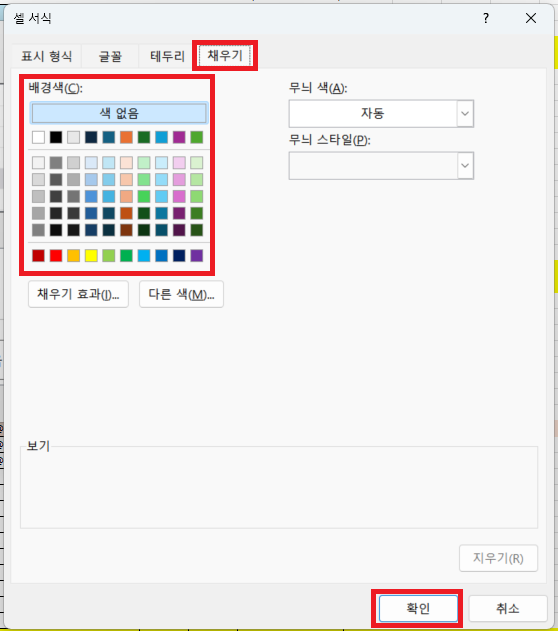The image size is (558, 631).
Task: Choose the lightest peach tint in the orange column
Action: coord(126,163)
